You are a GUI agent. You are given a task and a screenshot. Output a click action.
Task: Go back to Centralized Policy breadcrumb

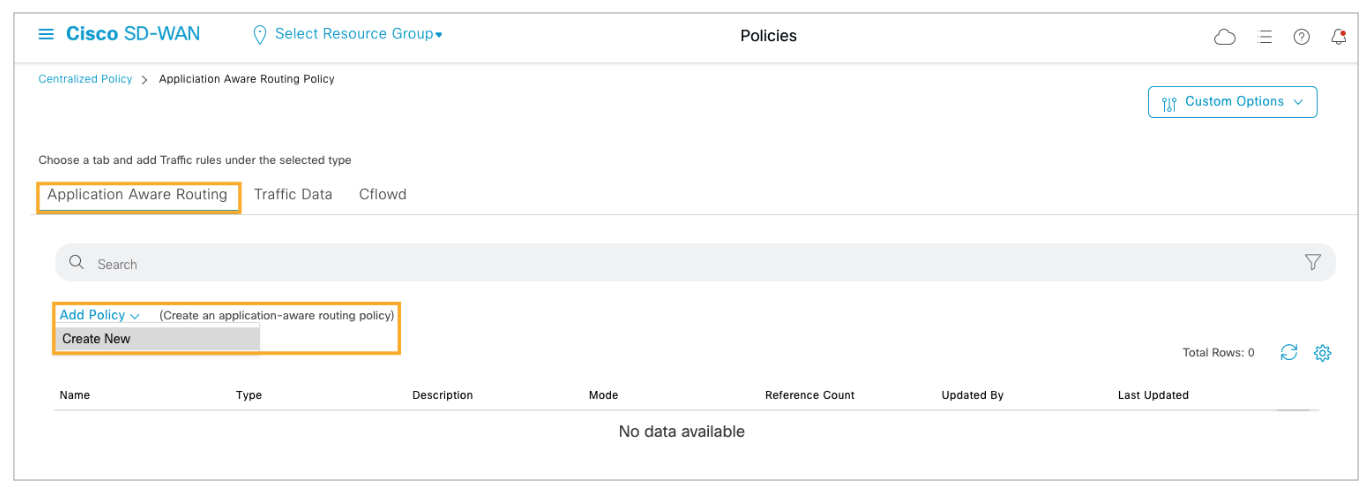pos(85,79)
